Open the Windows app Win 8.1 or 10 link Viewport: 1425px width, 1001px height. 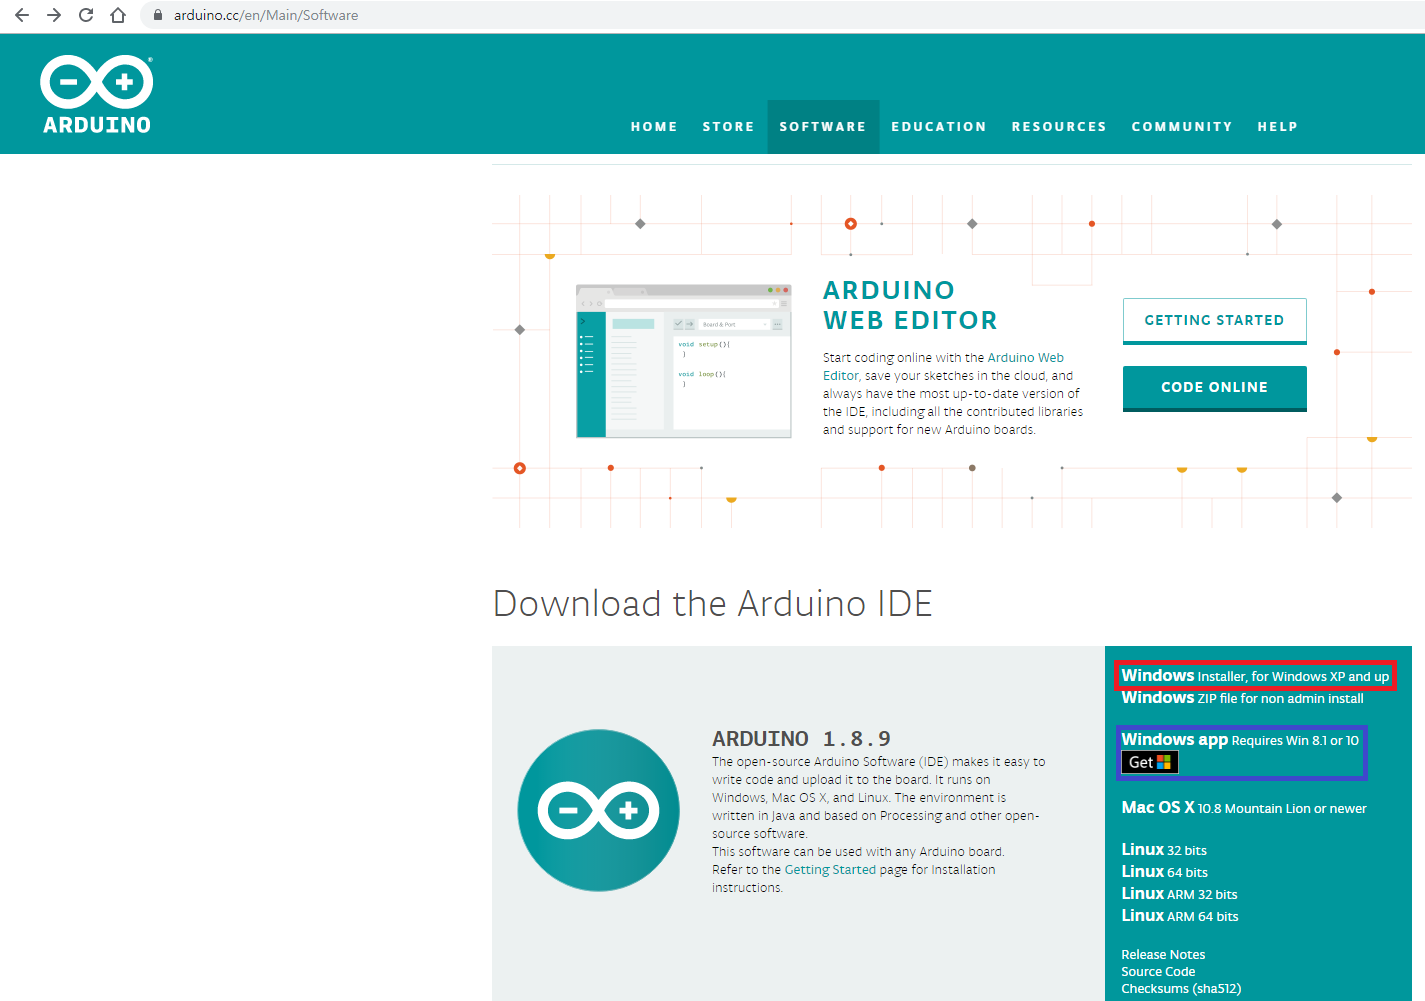tap(1240, 740)
